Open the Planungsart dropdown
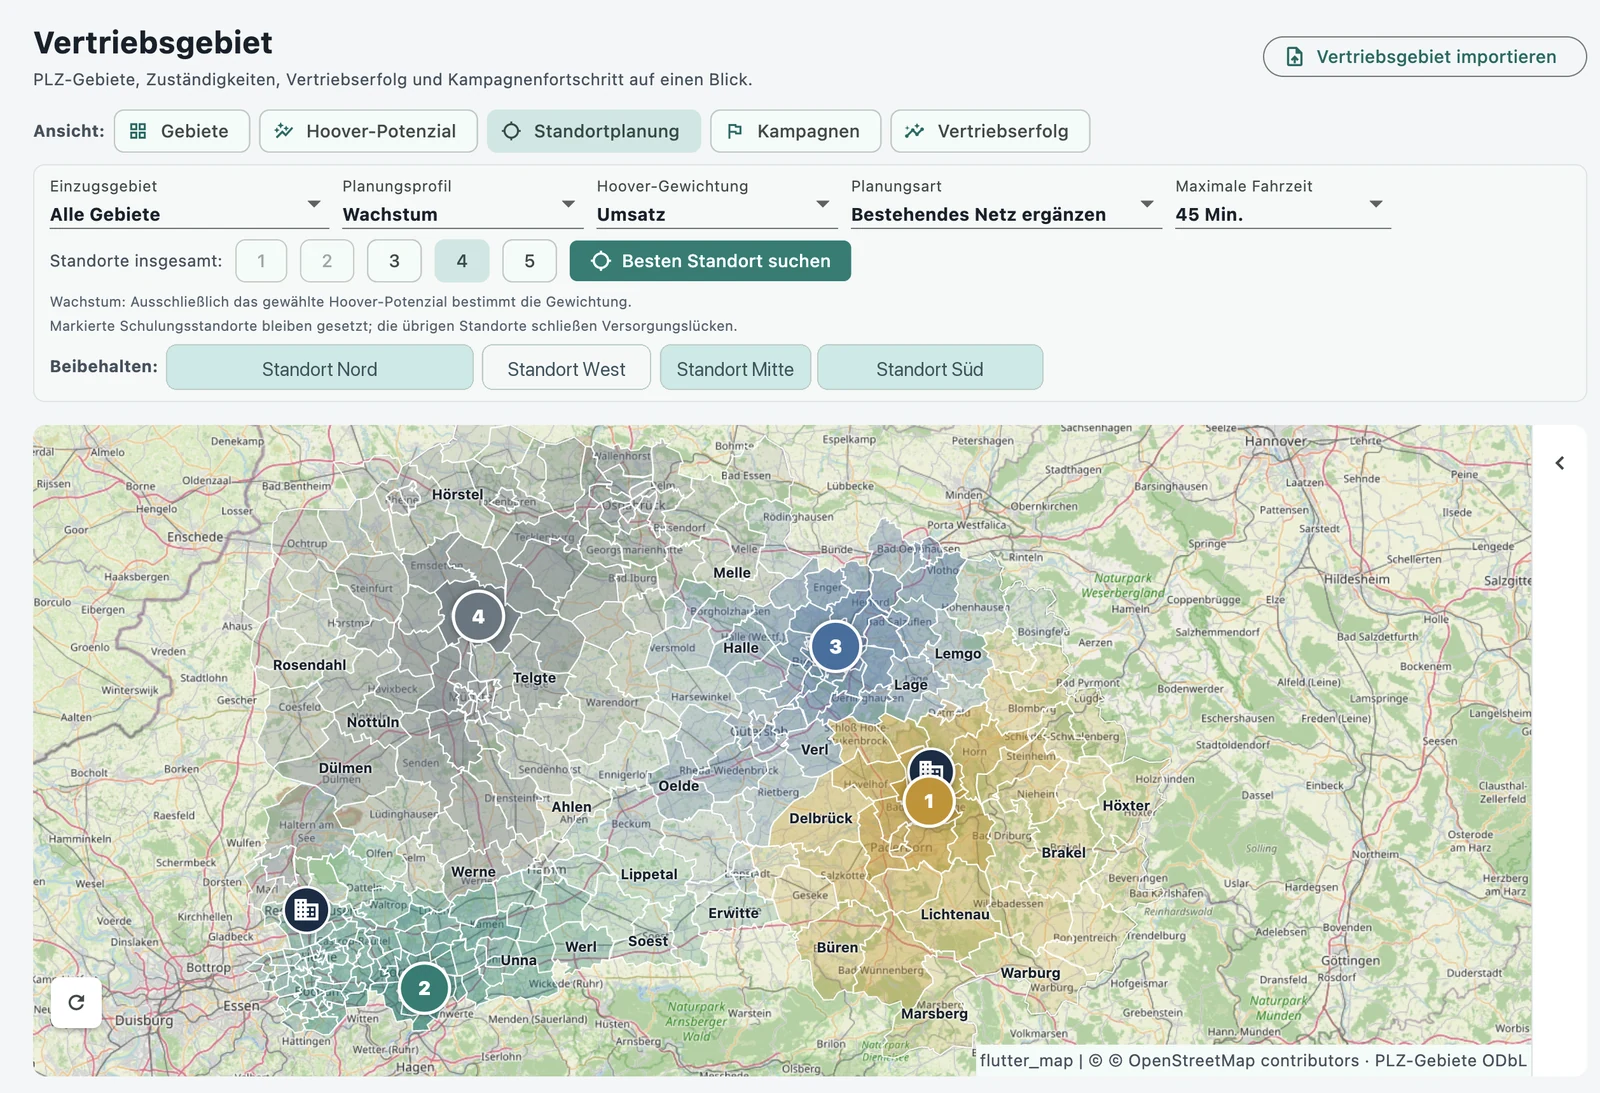This screenshot has width=1600, height=1093. [x=1005, y=203]
